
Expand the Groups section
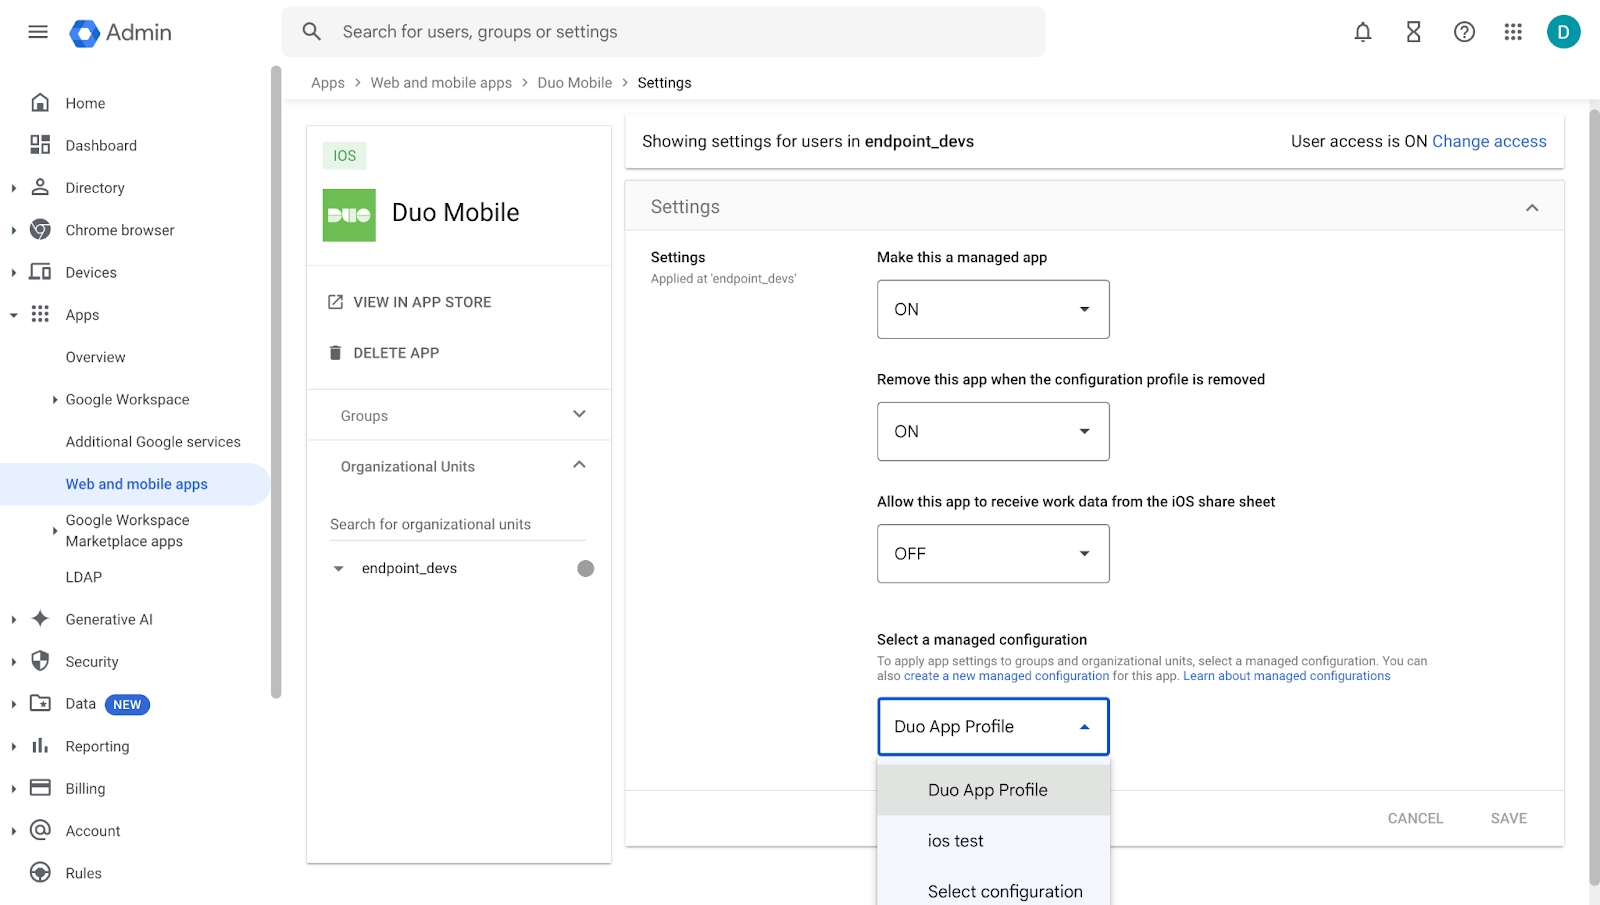[x=578, y=414]
